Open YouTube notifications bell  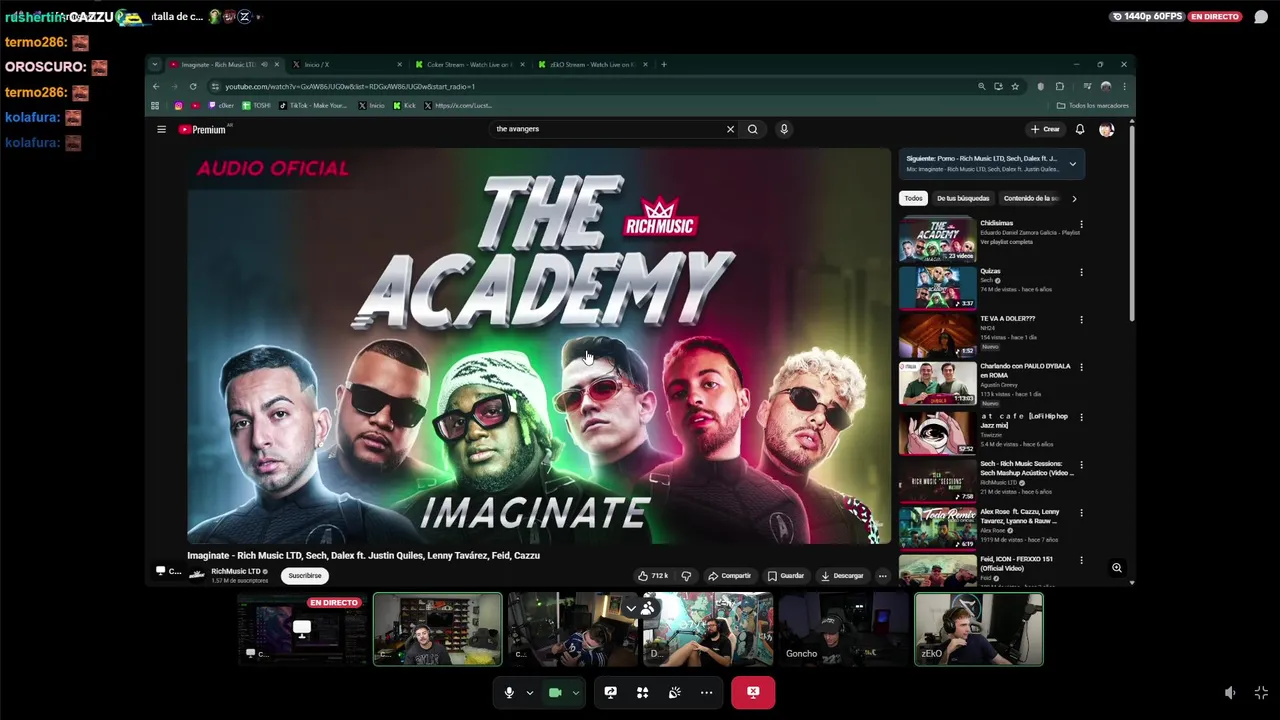point(1080,129)
